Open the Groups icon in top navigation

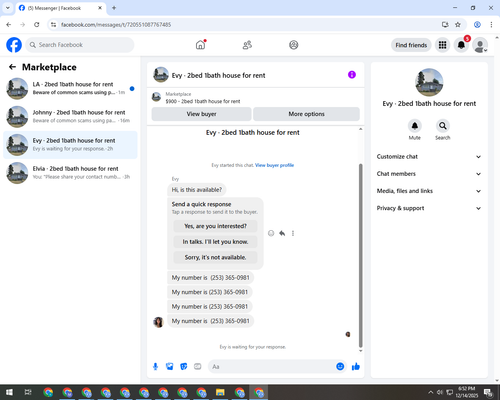pos(294,45)
